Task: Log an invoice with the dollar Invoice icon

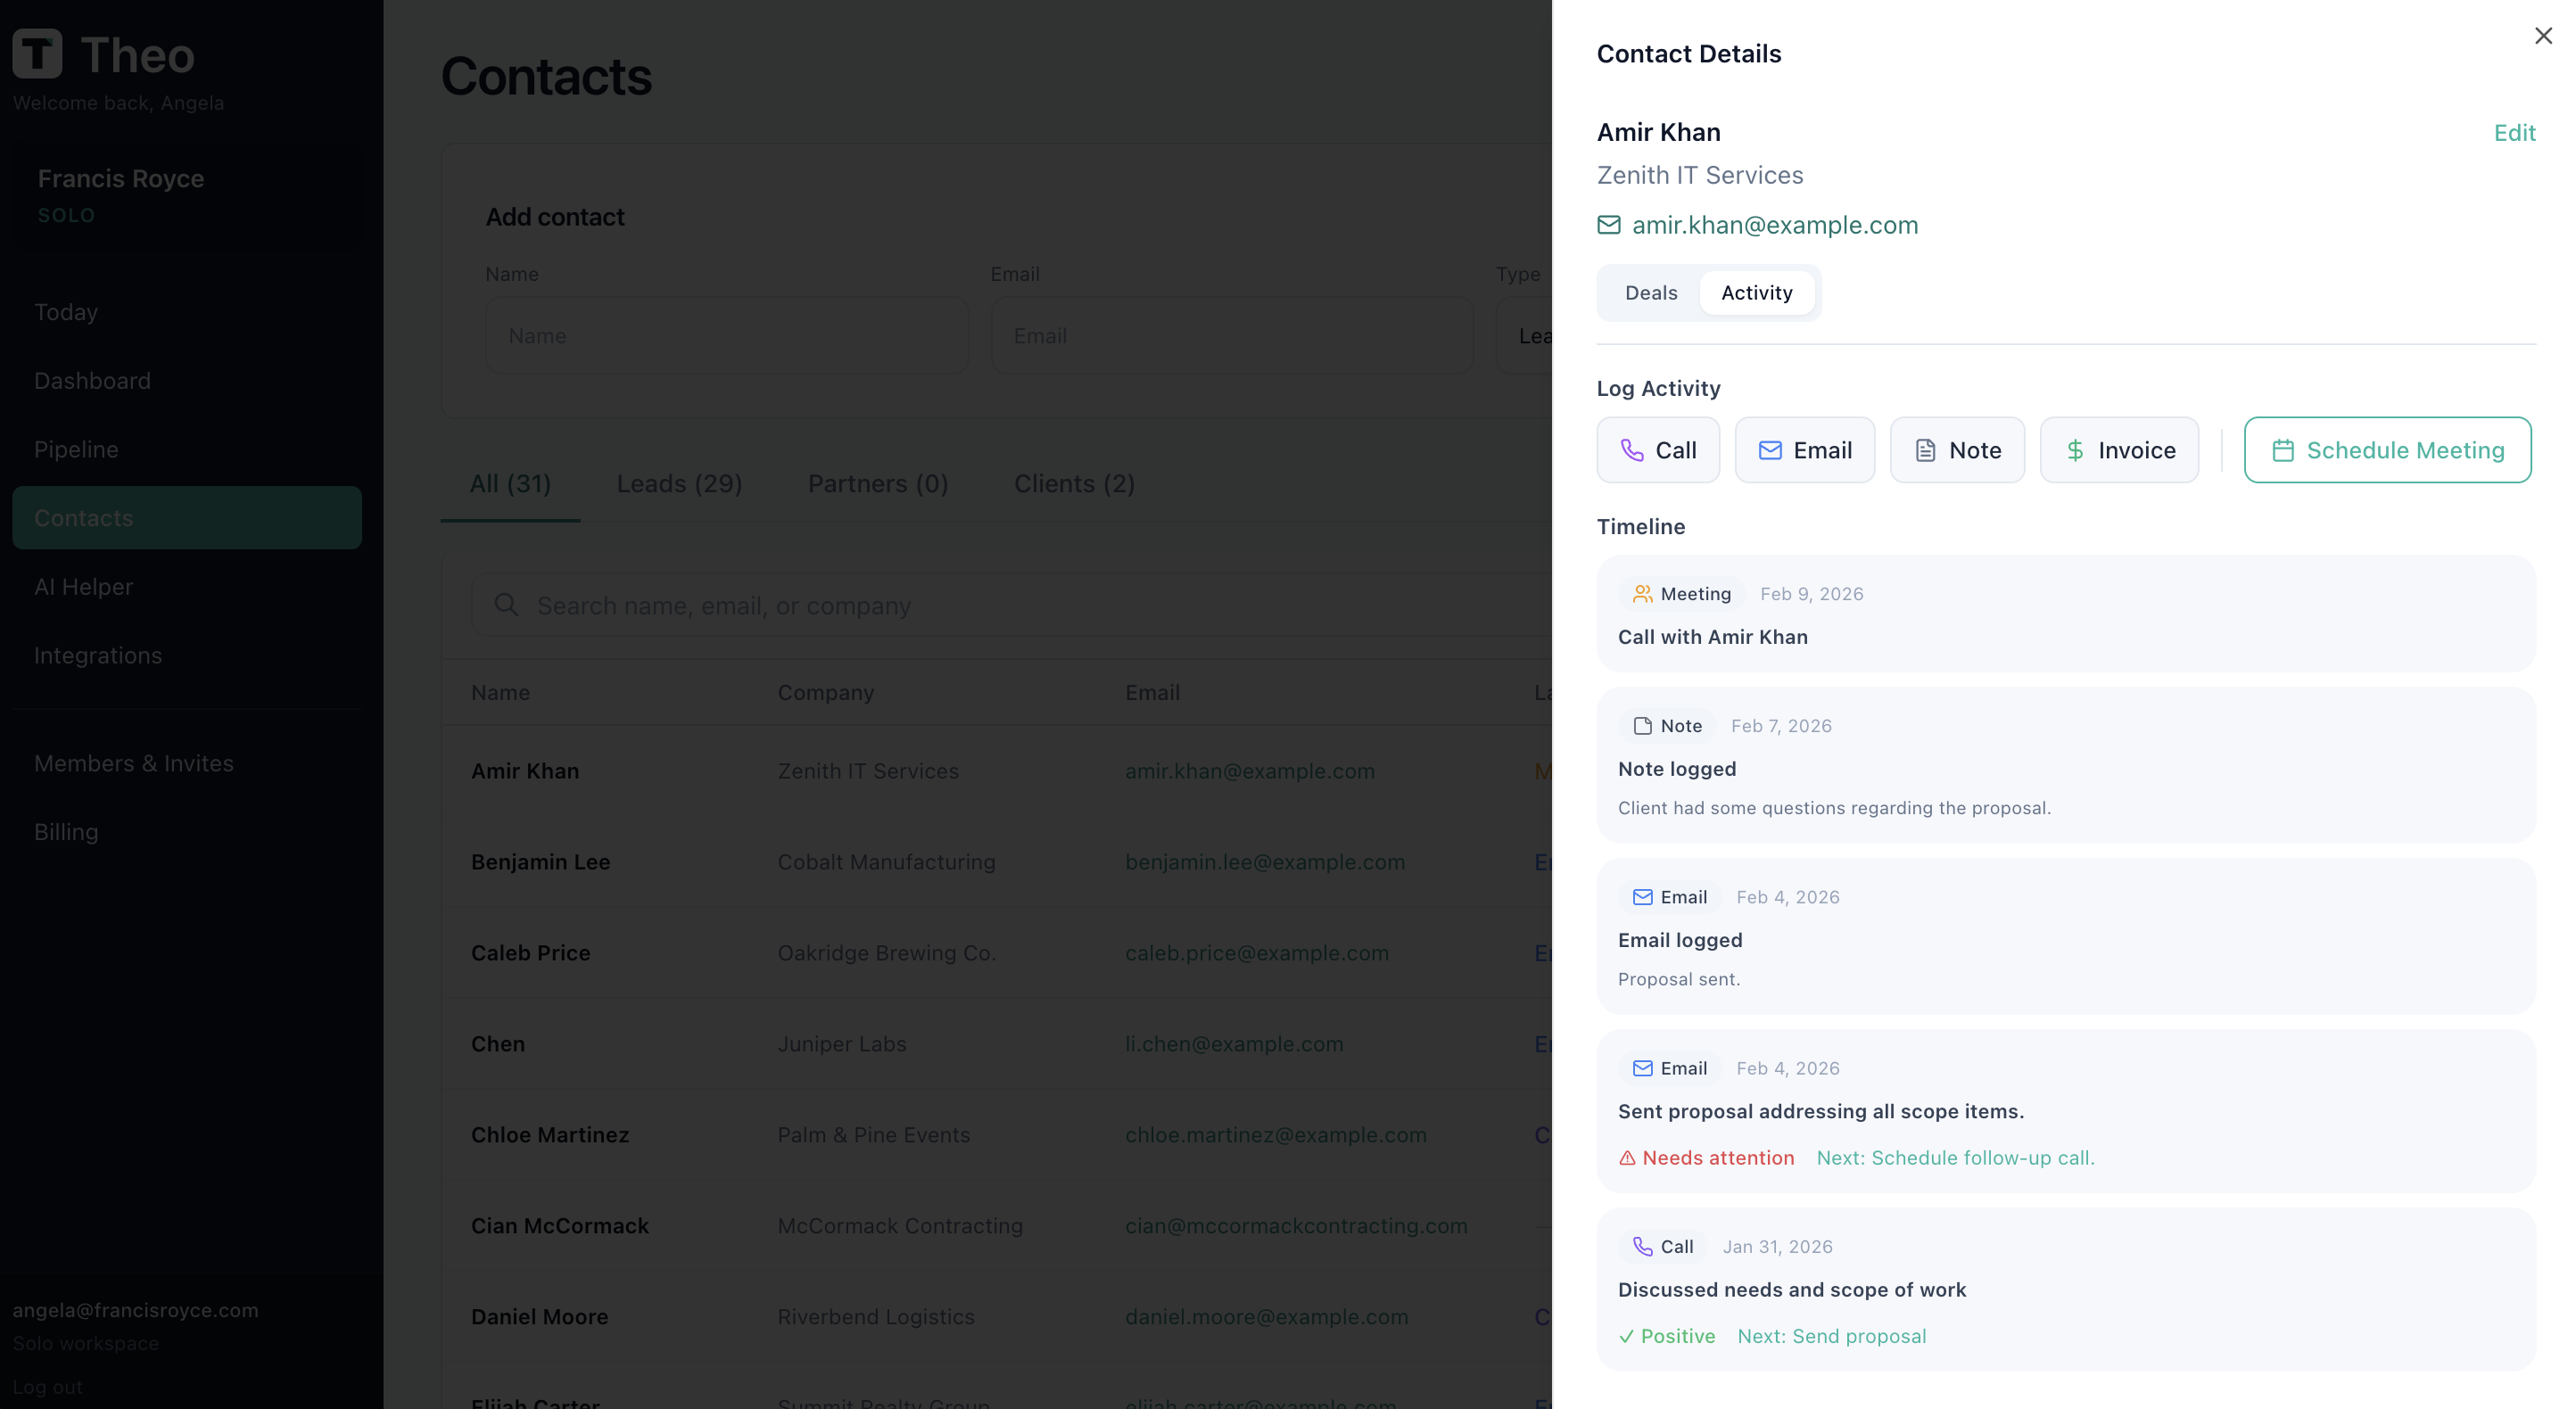Action: [x=2075, y=450]
